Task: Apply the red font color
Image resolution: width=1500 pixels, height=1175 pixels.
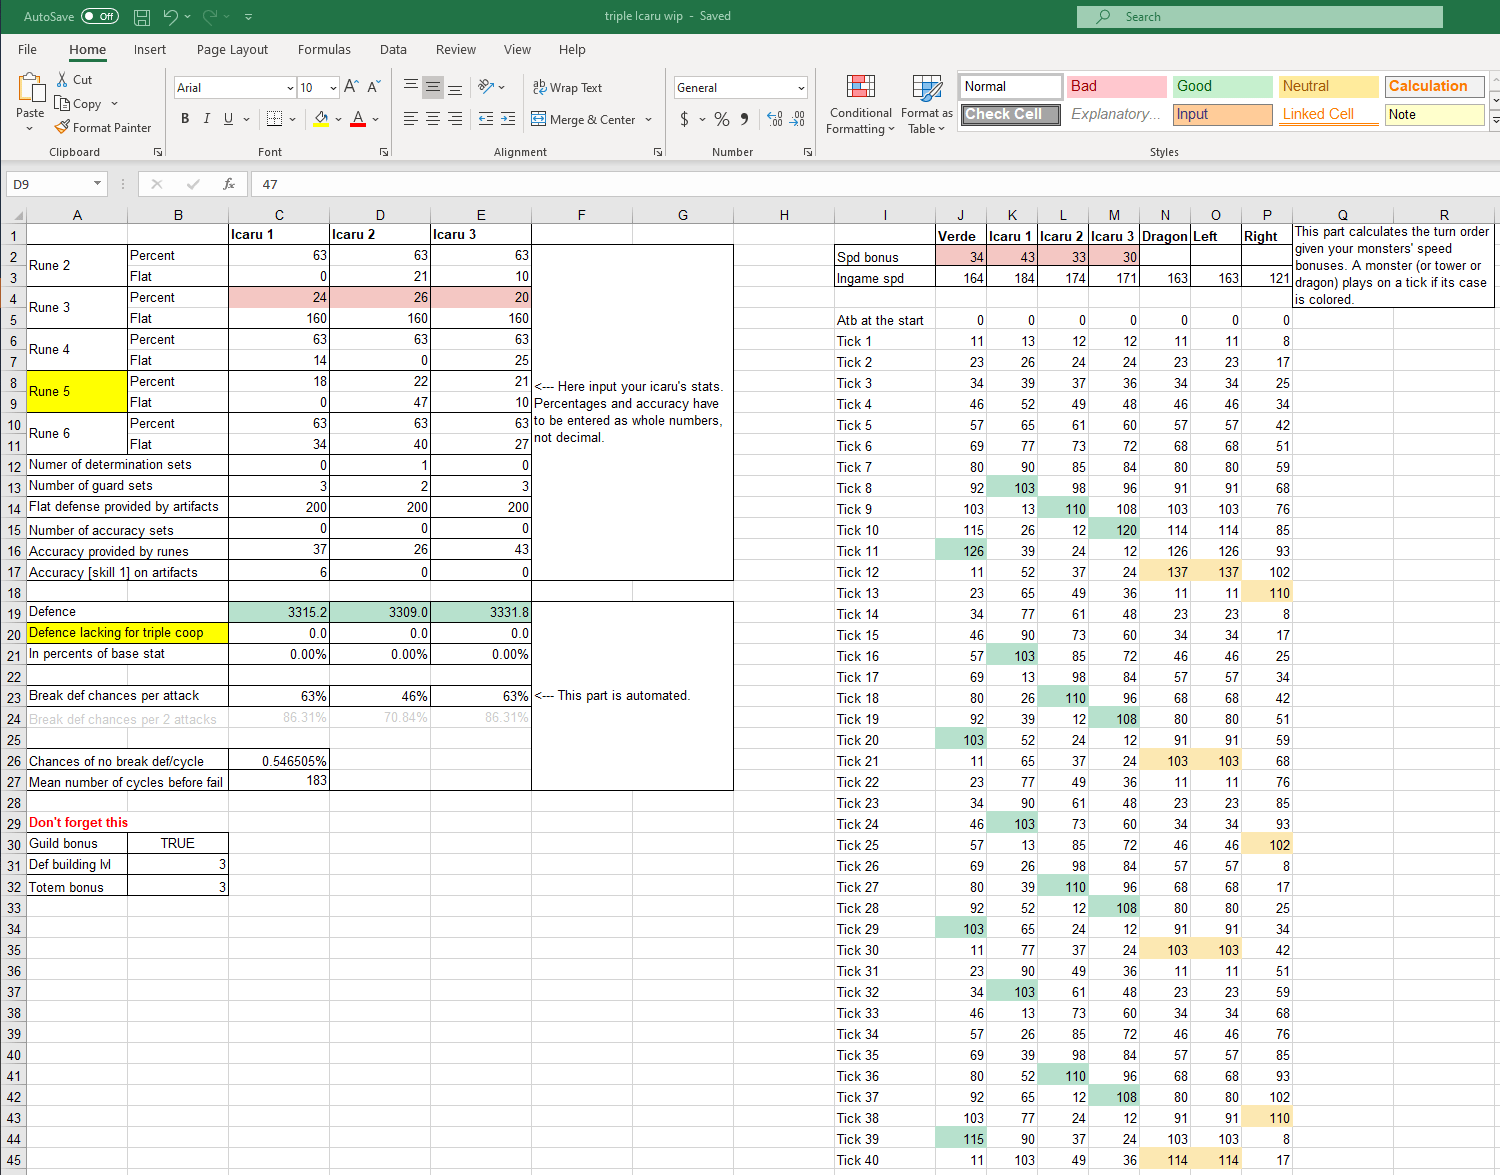Action: click(358, 119)
